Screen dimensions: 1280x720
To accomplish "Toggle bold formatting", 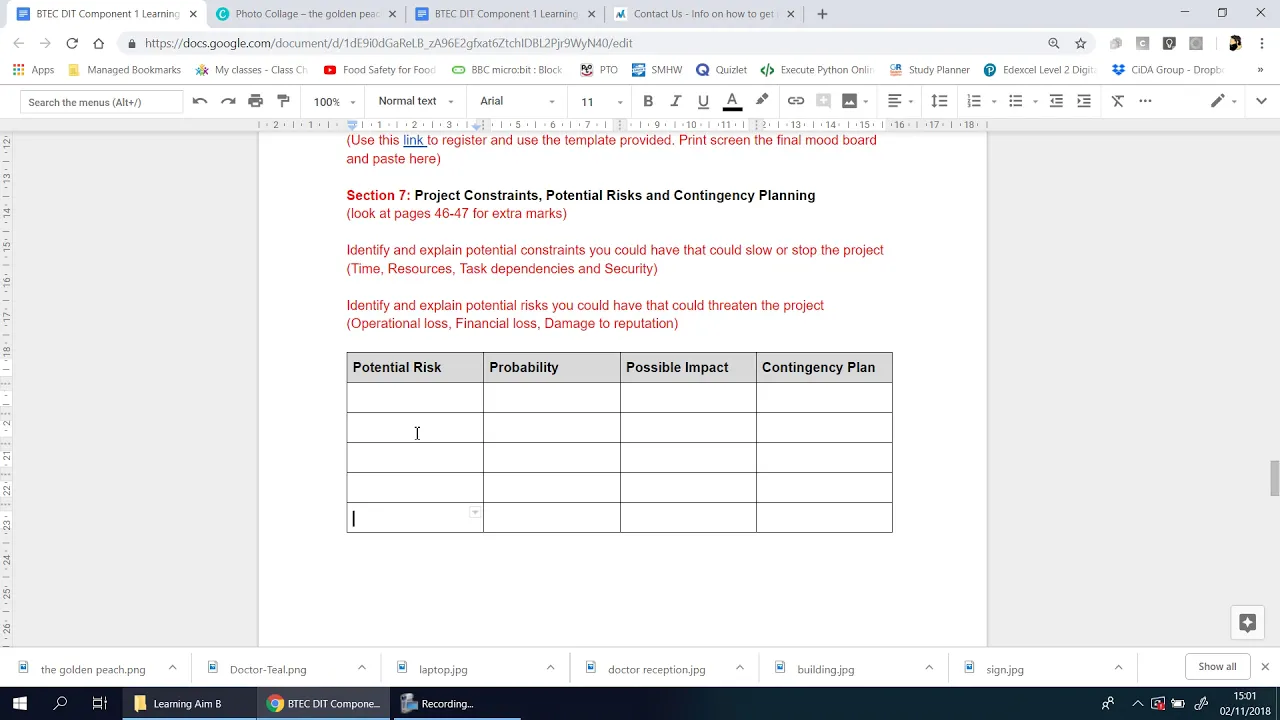I will coord(648,101).
